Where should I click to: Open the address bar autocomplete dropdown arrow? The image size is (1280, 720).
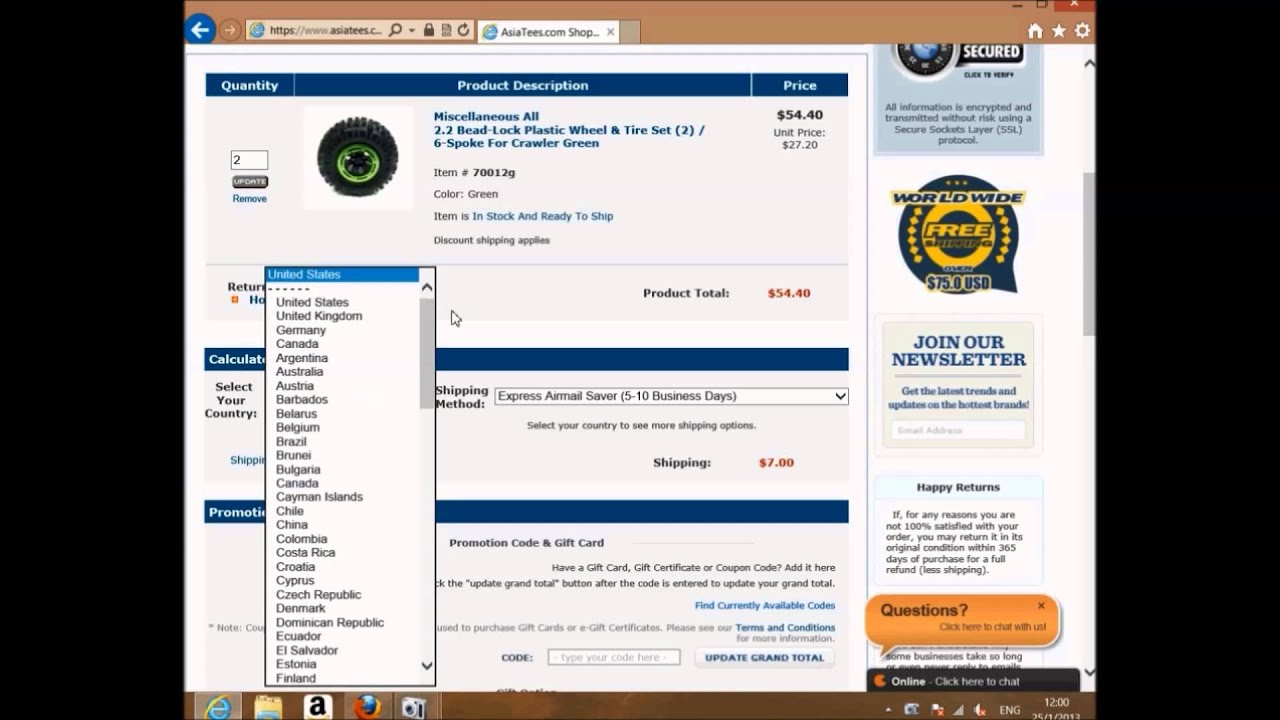411,30
